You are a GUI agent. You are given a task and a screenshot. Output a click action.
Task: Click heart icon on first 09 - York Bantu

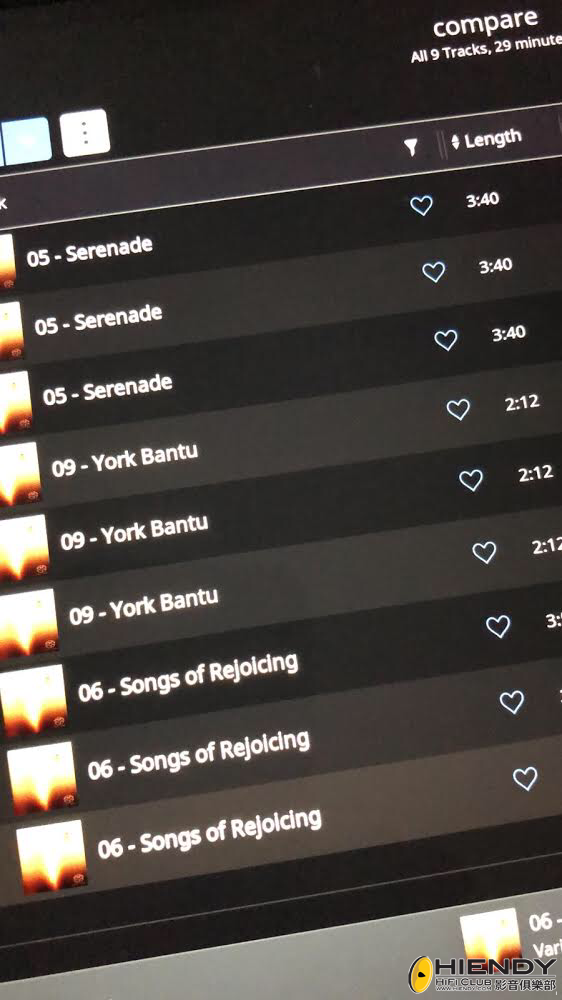(458, 409)
